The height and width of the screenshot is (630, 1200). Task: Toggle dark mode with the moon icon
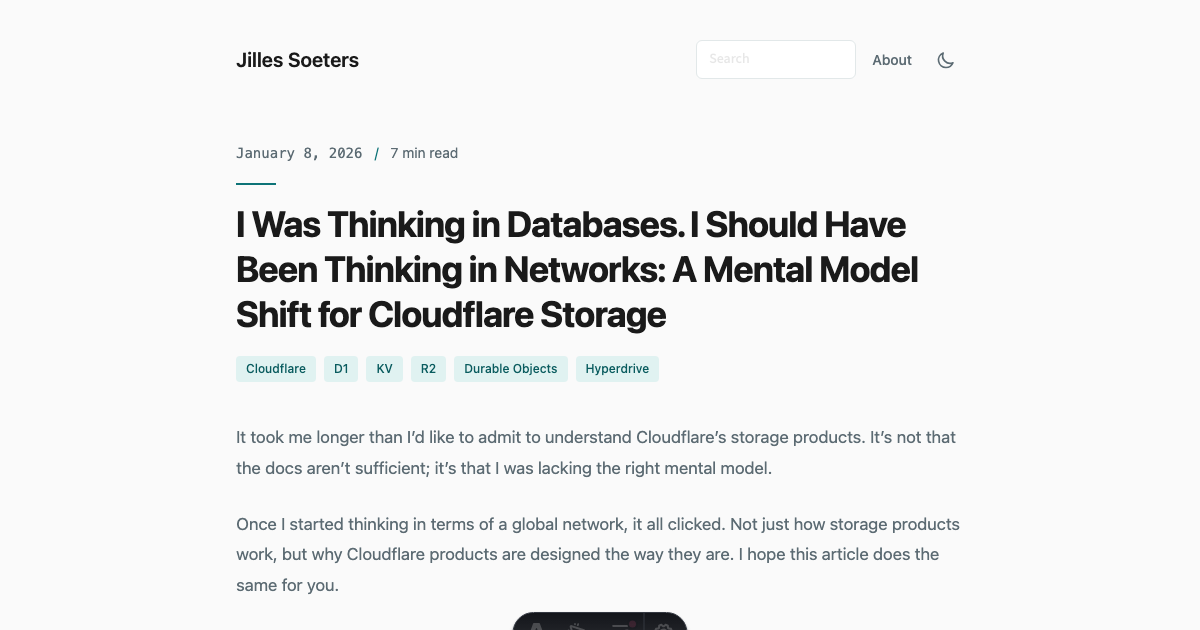[x=945, y=60]
